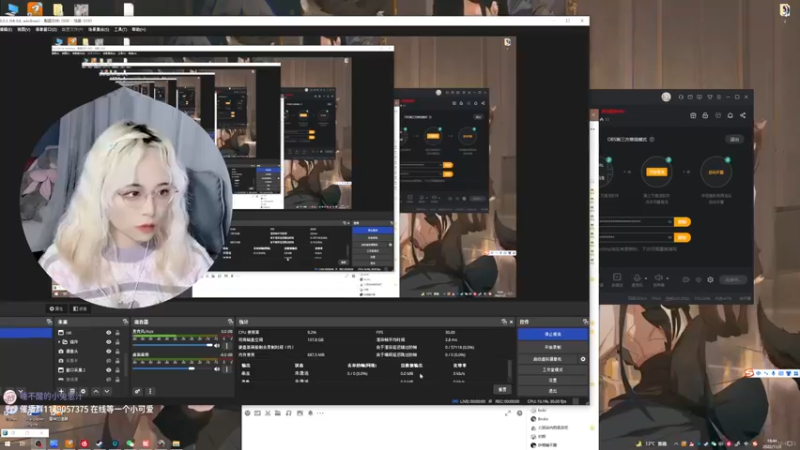Image resolution: width=800 pixels, height=450 pixels.
Task: Click the 退出 exit button in Controls
Action: 553,391
